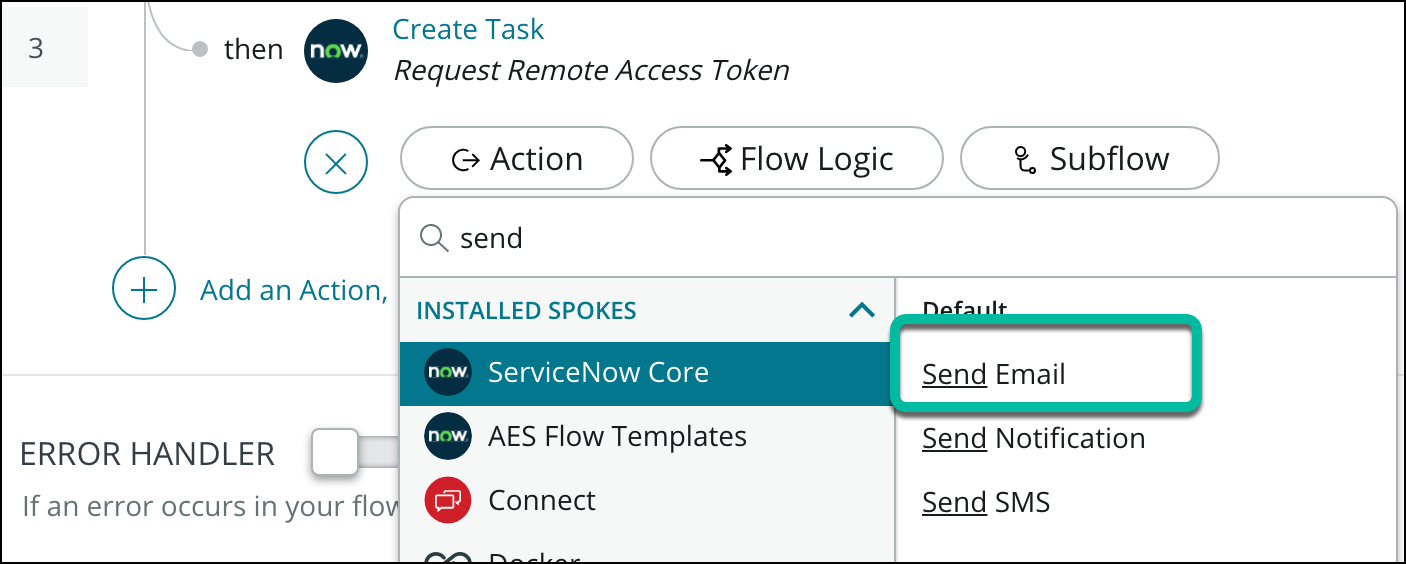Click the circled plus add icon
The image size is (1406, 564).
point(144,290)
